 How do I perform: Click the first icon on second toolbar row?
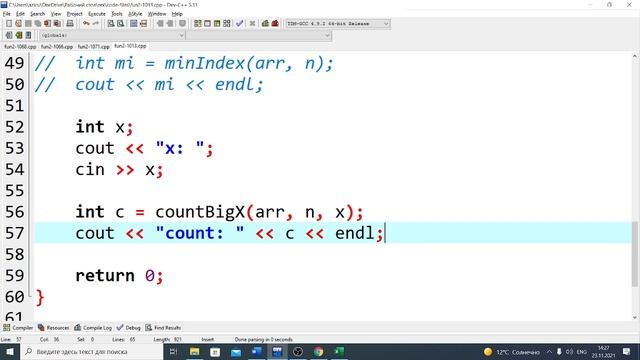pos(9,36)
